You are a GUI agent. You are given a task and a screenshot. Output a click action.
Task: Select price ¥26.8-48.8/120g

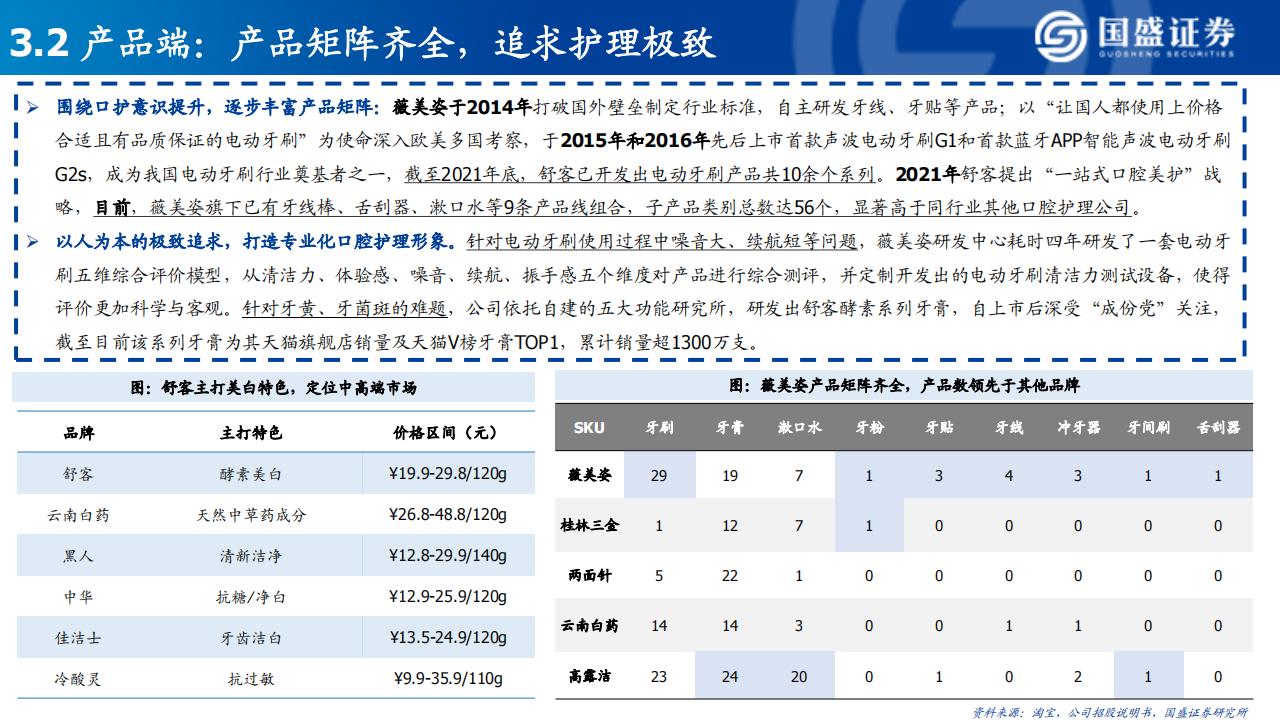pos(448,516)
